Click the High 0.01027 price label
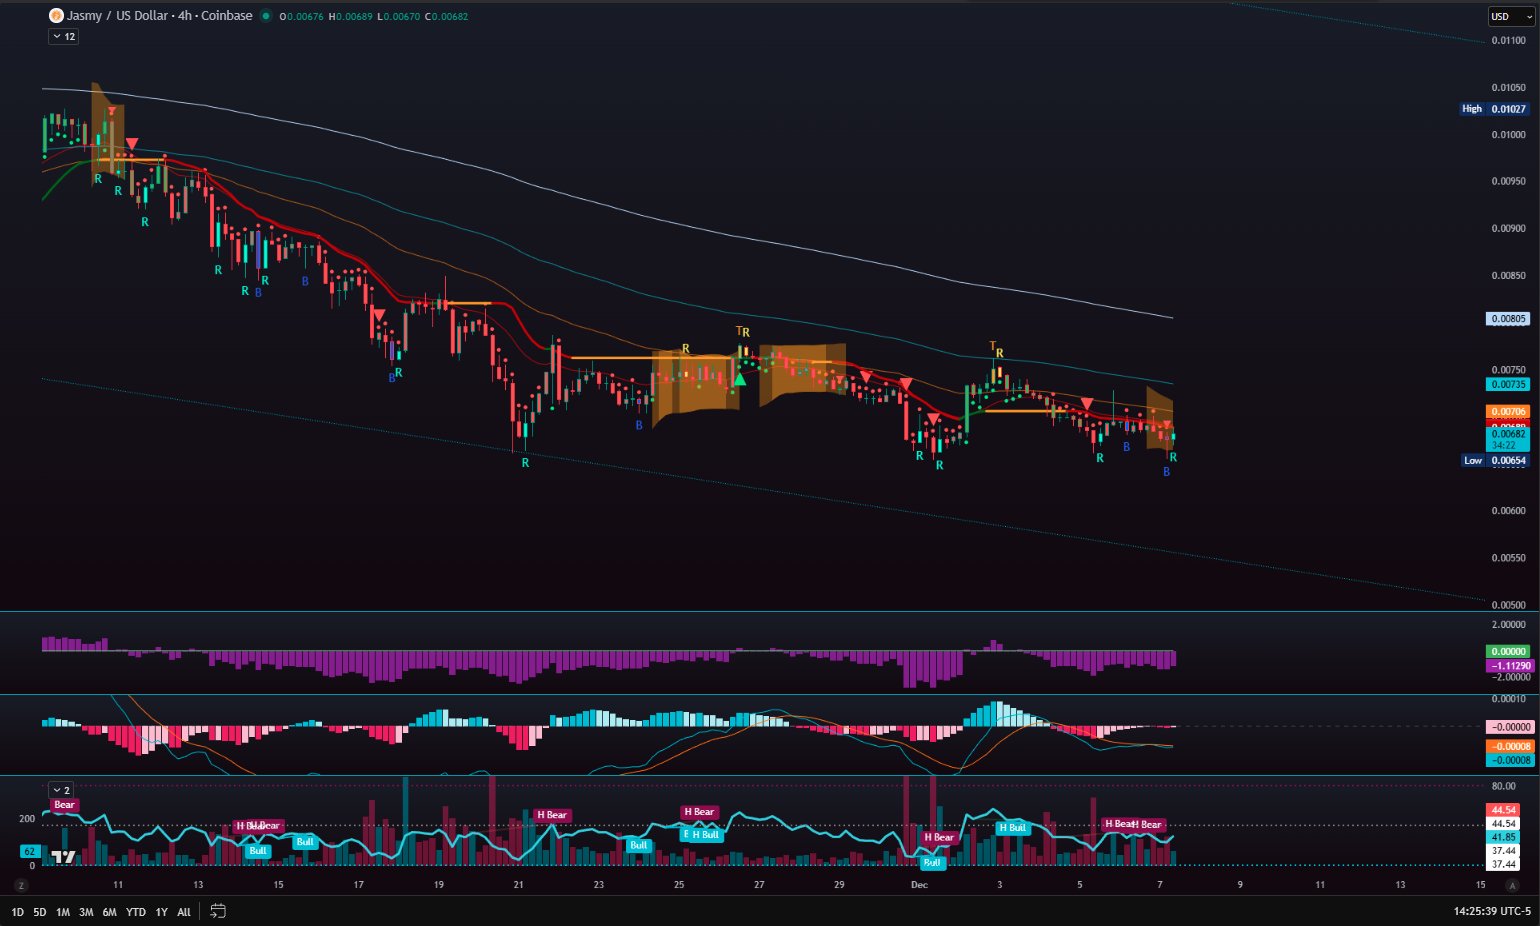 (1494, 109)
